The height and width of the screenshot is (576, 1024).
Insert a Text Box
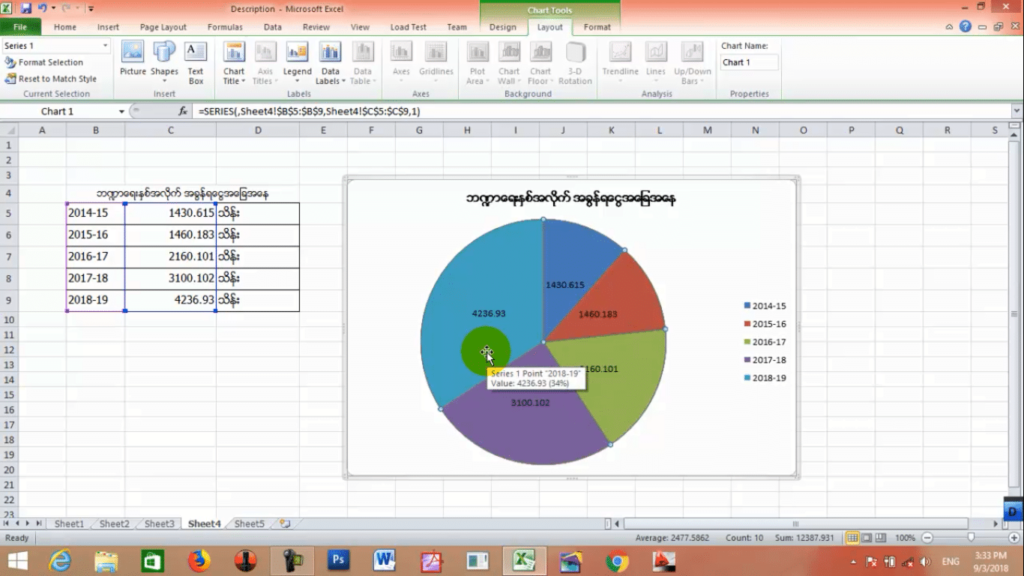pos(195,63)
